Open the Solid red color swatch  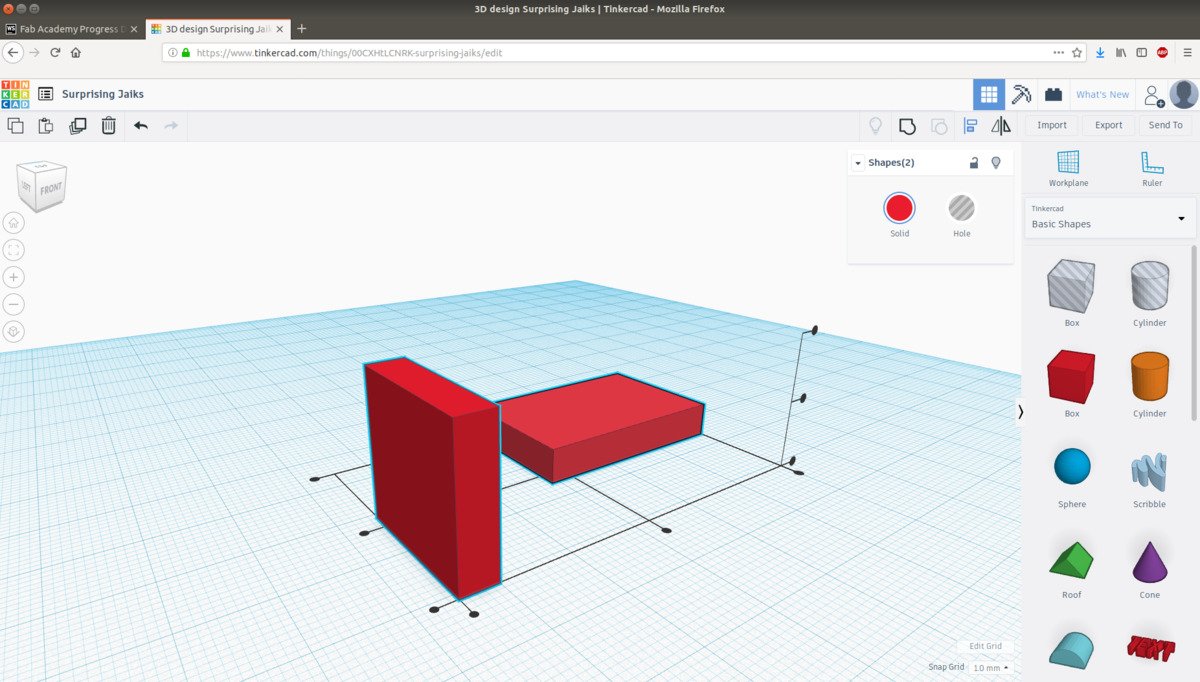pos(899,208)
